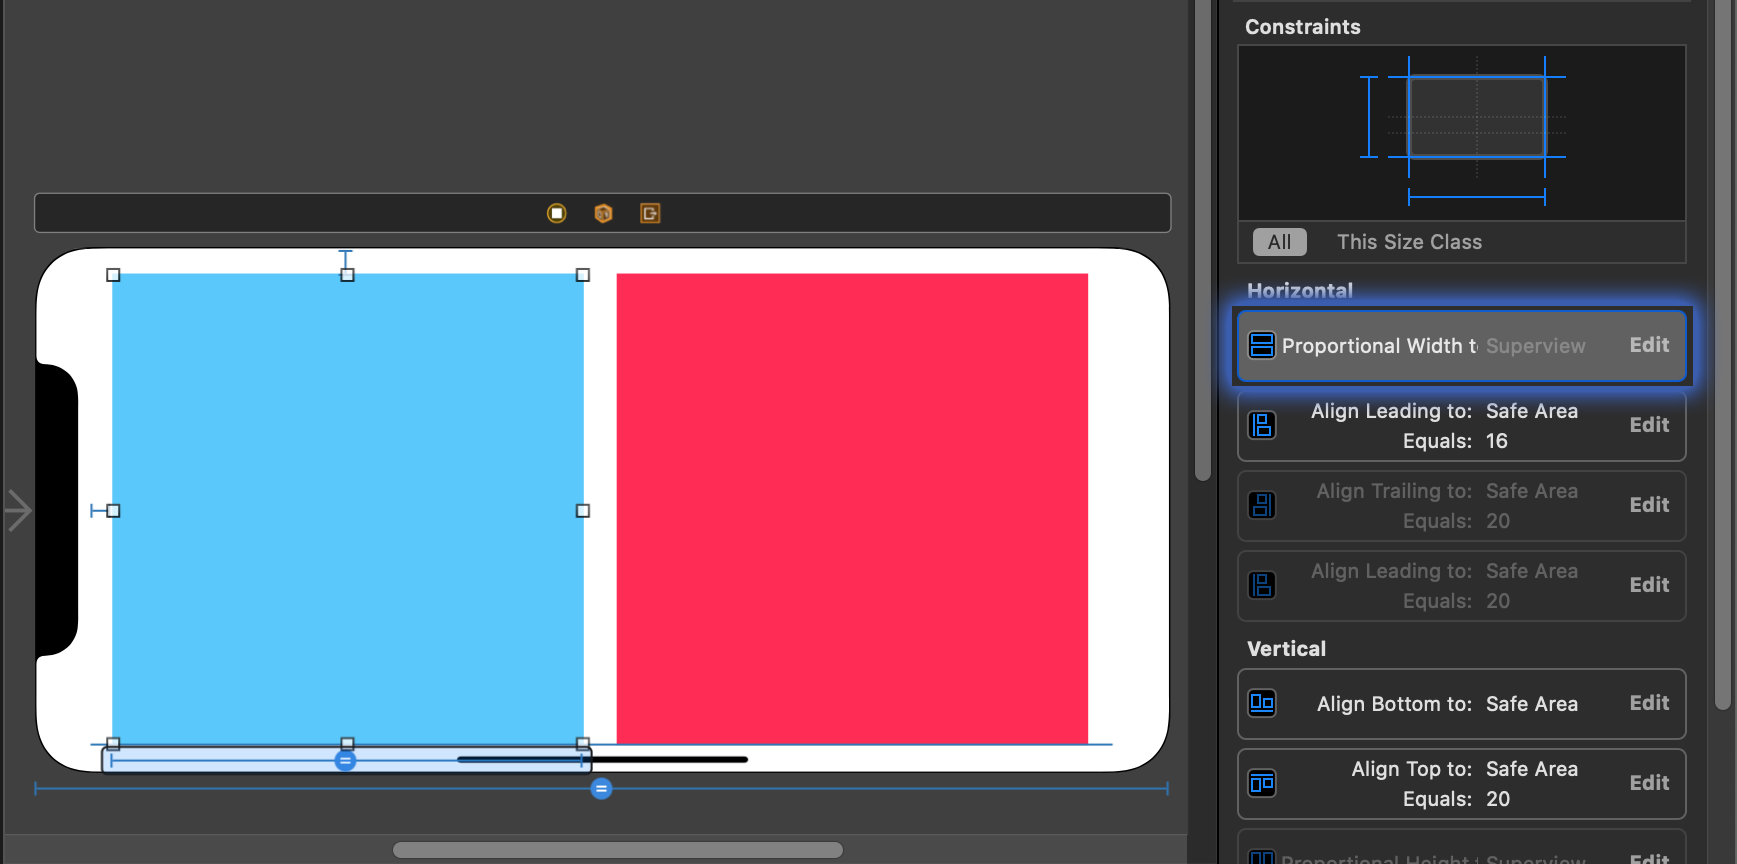The image size is (1737, 864).
Task: Click icon of Align Leading Equals 16 constraint
Action: (1262, 426)
